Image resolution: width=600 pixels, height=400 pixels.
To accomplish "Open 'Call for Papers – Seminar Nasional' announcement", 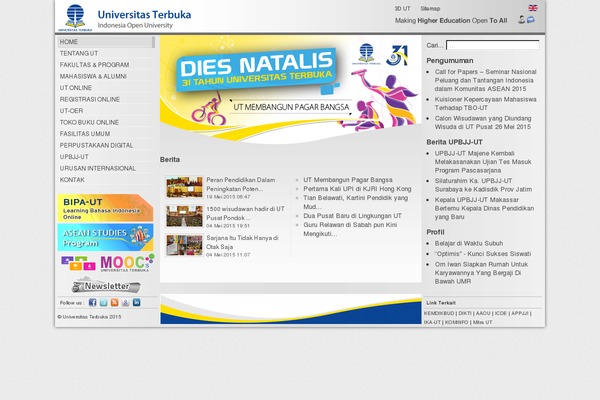I will click(486, 80).
